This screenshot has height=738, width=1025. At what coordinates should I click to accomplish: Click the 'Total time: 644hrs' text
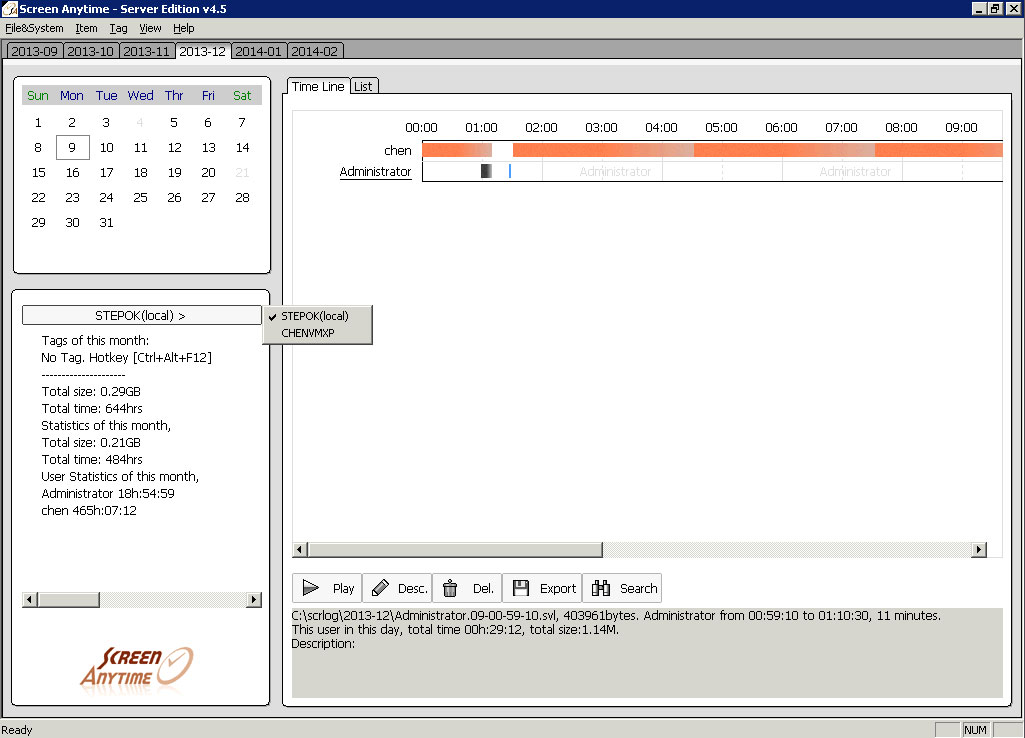(92, 409)
